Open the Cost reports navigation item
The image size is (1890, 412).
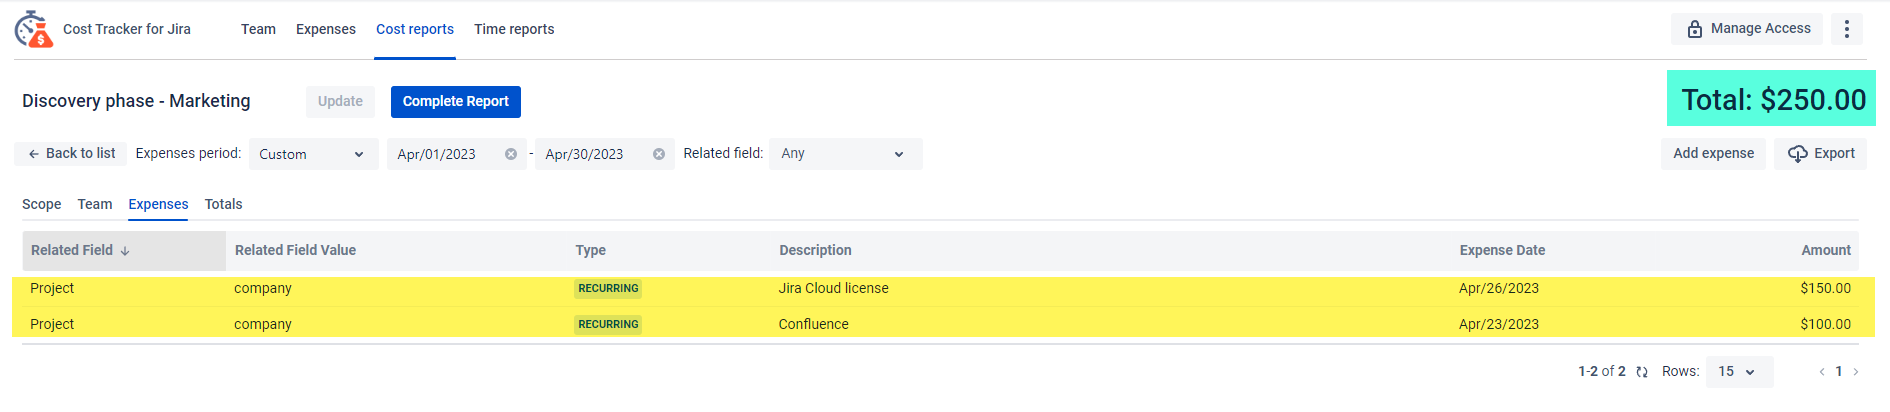(415, 29)
